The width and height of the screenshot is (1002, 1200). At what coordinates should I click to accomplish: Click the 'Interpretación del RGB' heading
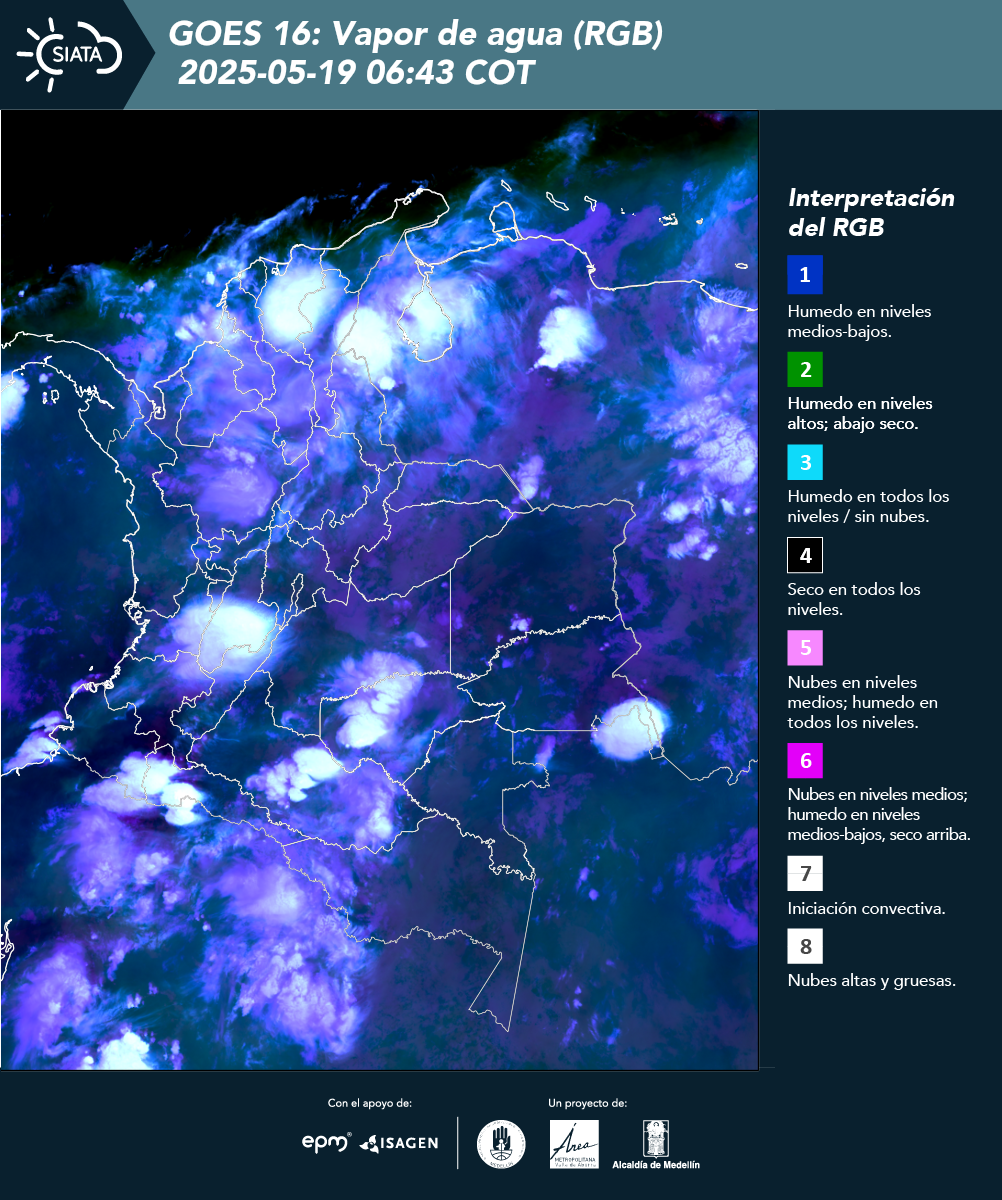(871, 212)
